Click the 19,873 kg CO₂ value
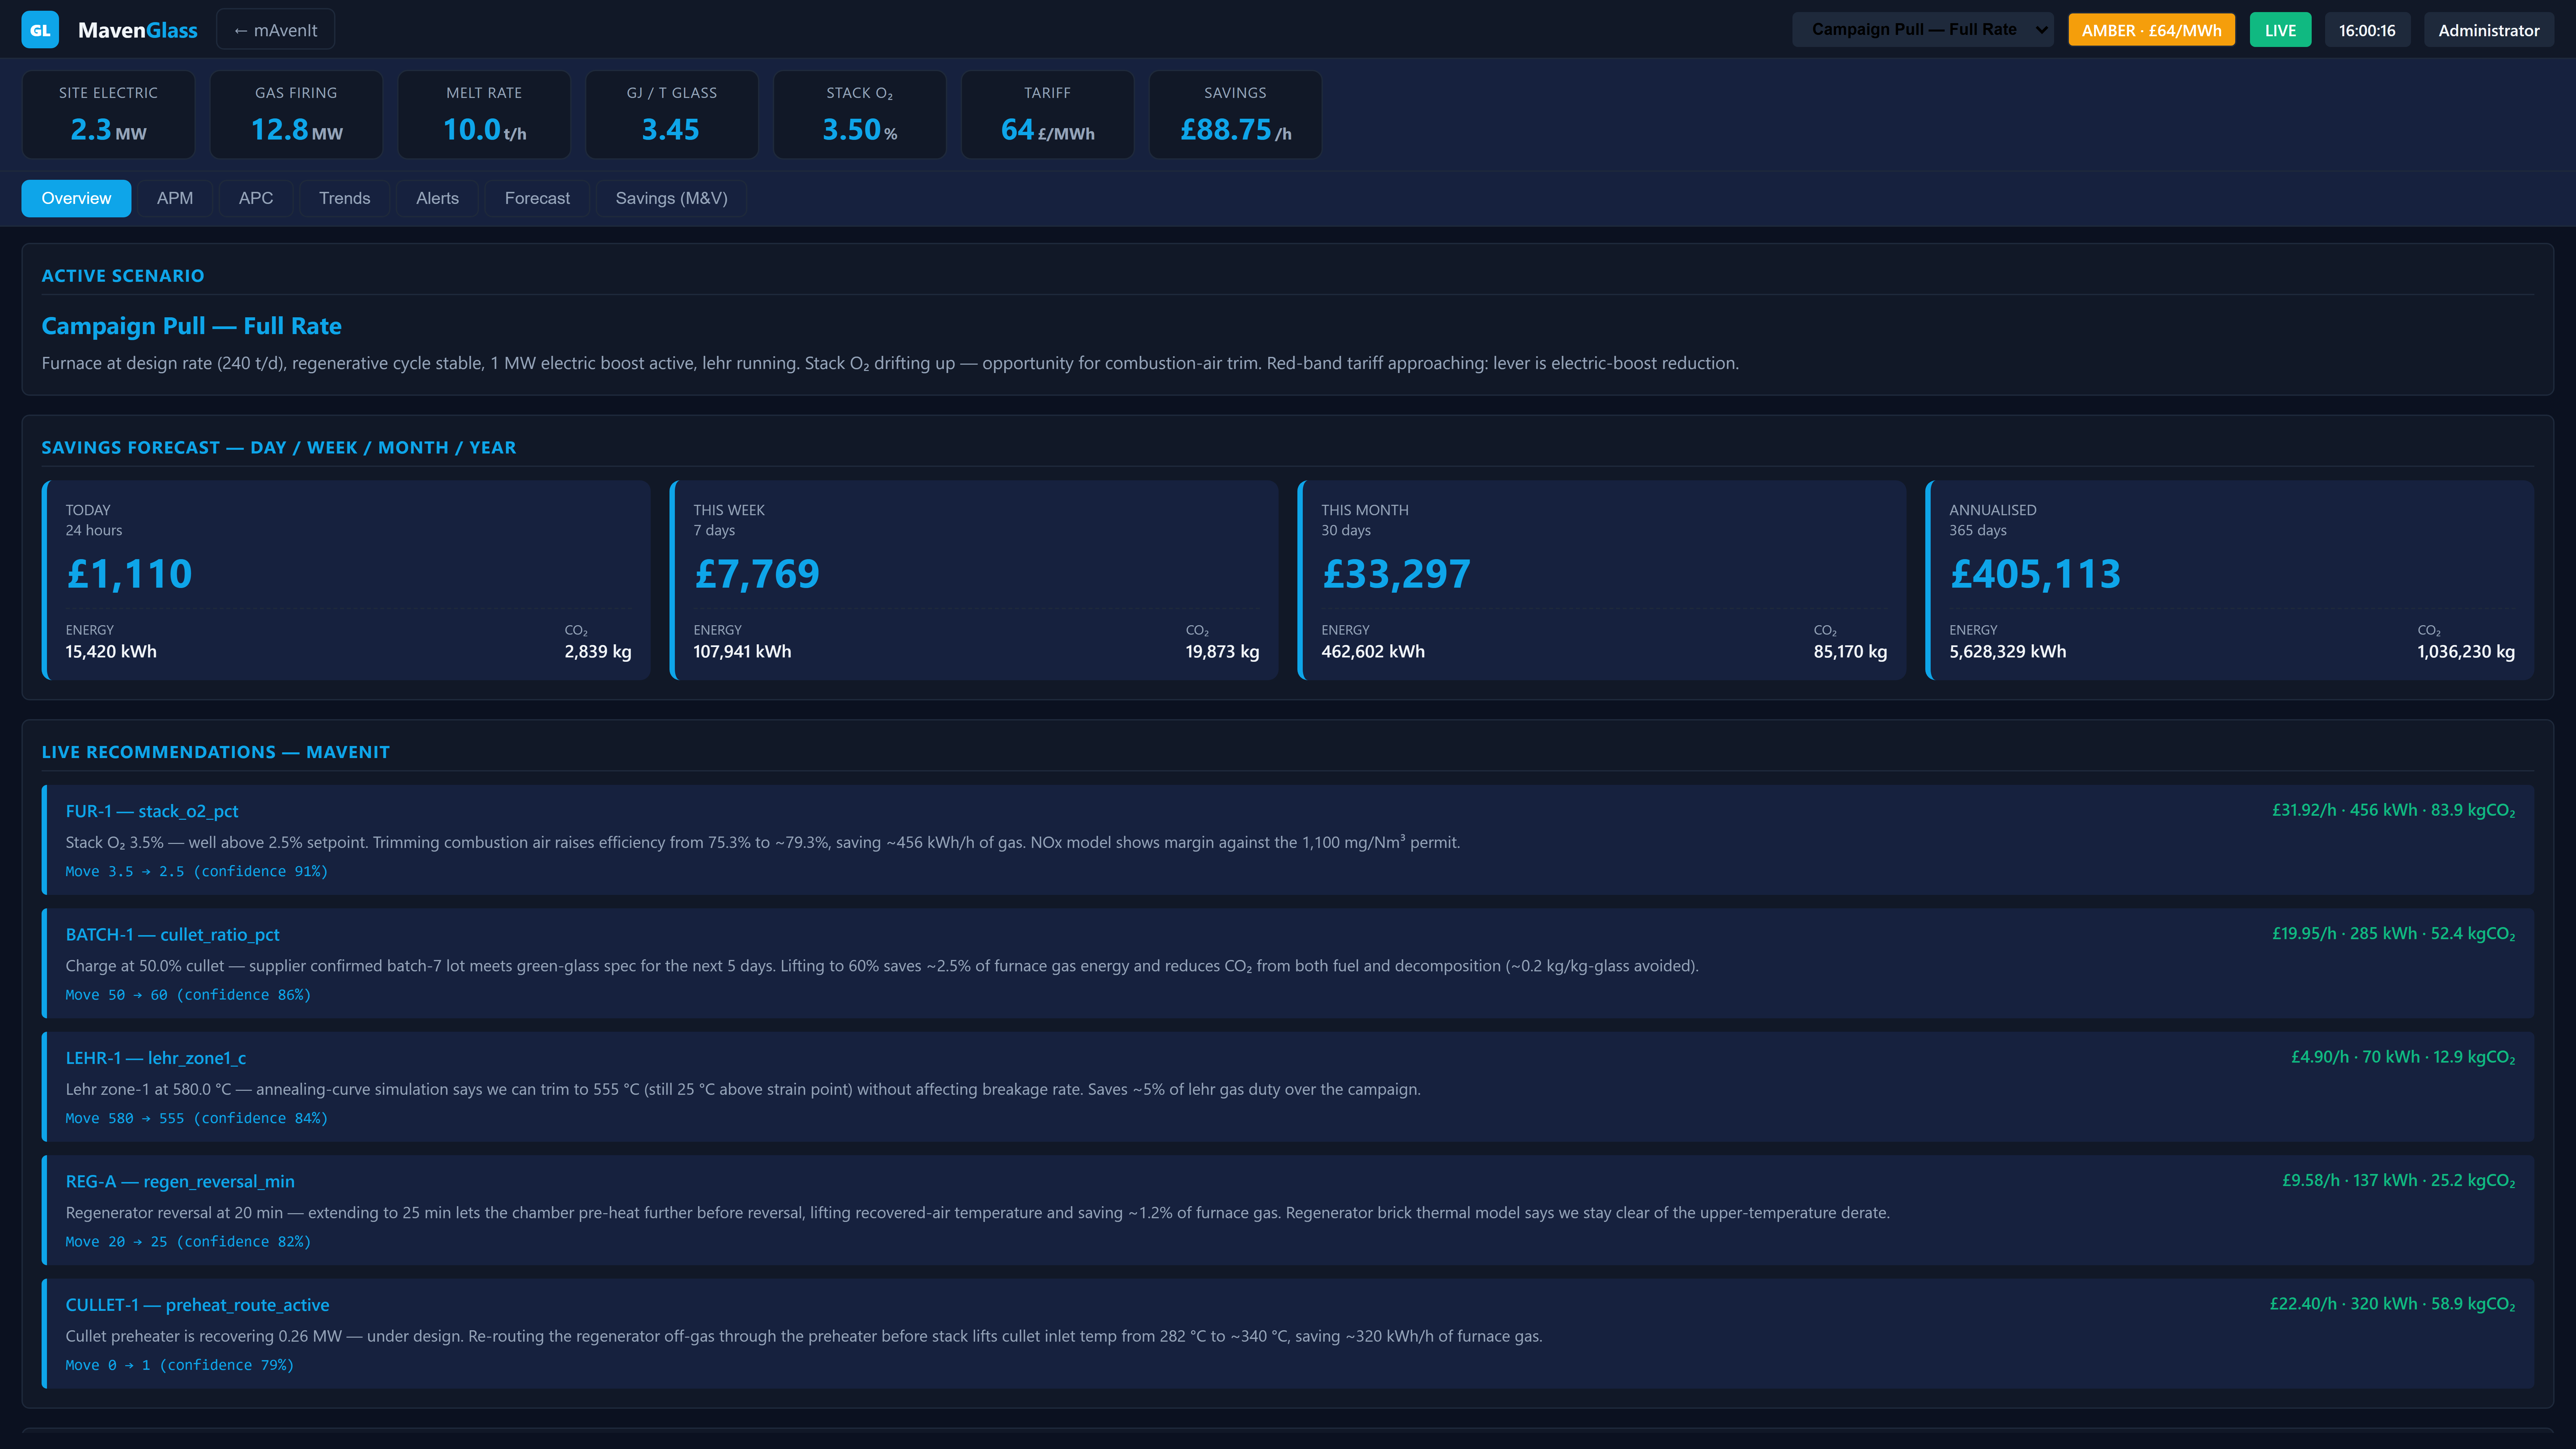This screenshot has height=1449, width=2576. coord(1222,652)
